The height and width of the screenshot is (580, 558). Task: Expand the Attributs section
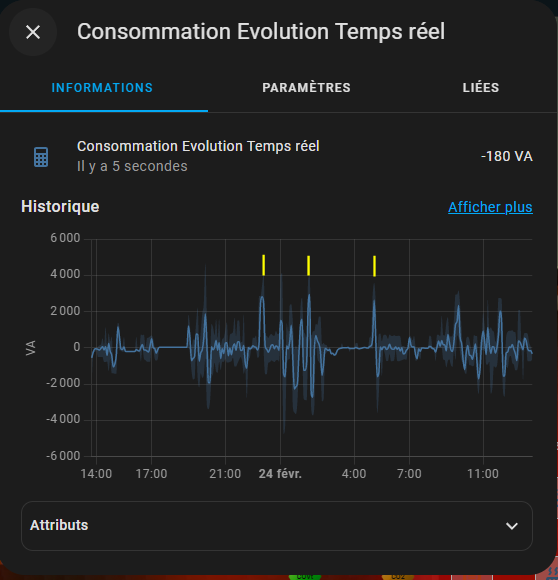click(277, 526)
